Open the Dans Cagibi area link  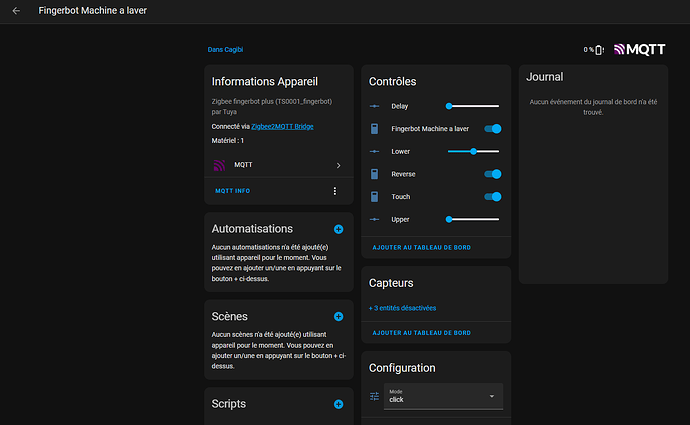click(x=225, y=50)
